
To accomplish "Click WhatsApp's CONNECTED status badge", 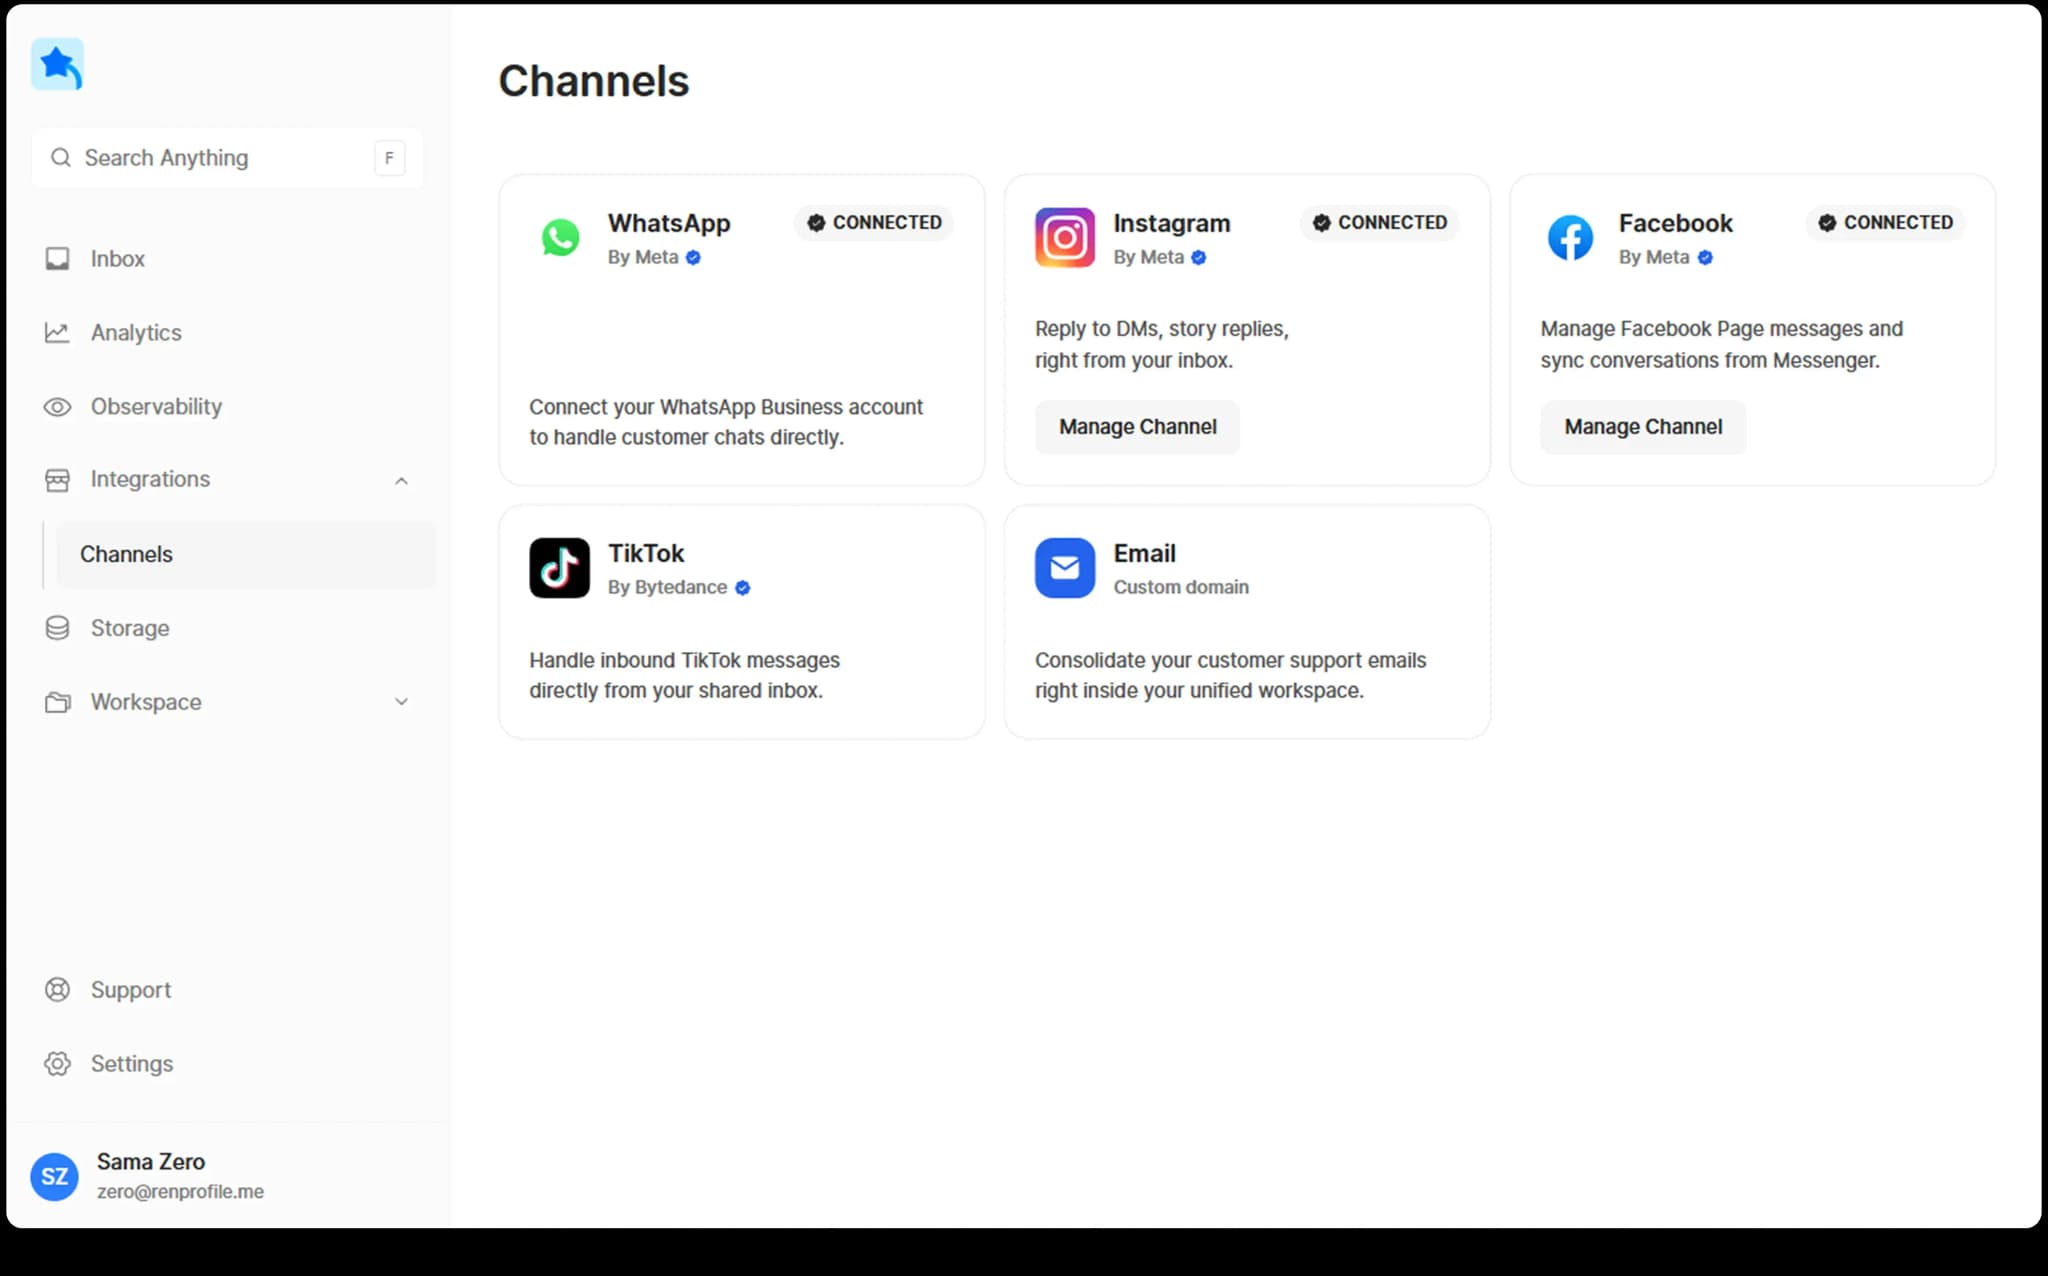I will click(874, 223).
